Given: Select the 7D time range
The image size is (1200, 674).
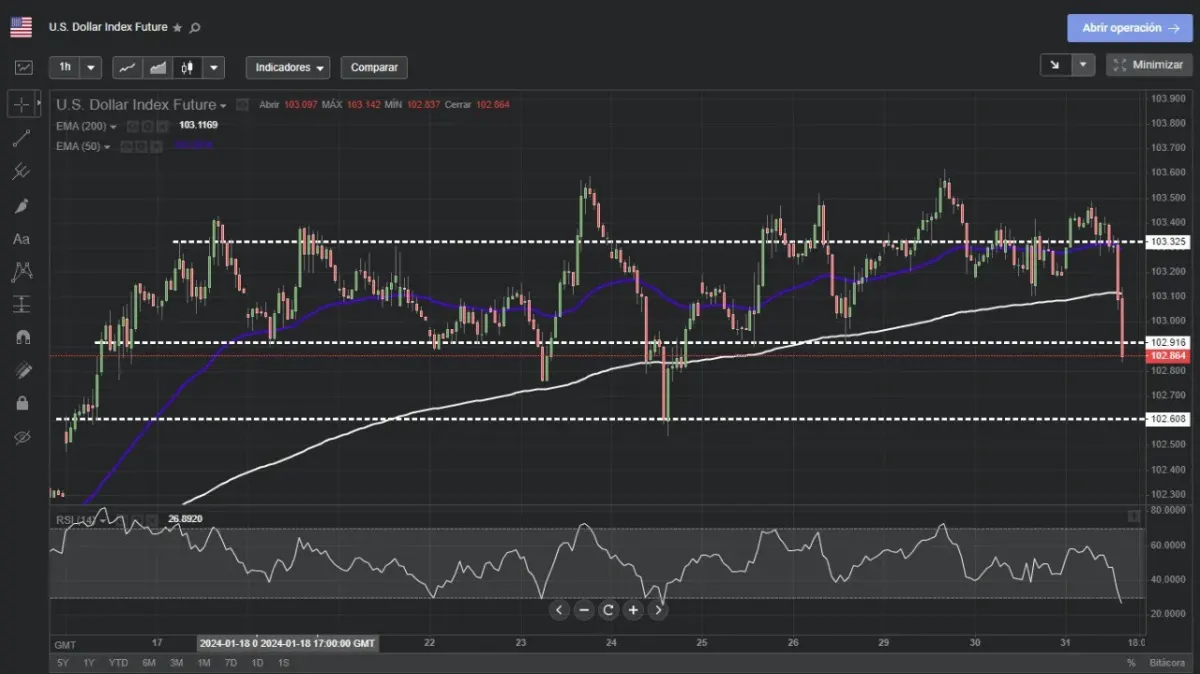Looking at the screenshot, I should pyautogui.click(x=230, y=663).
